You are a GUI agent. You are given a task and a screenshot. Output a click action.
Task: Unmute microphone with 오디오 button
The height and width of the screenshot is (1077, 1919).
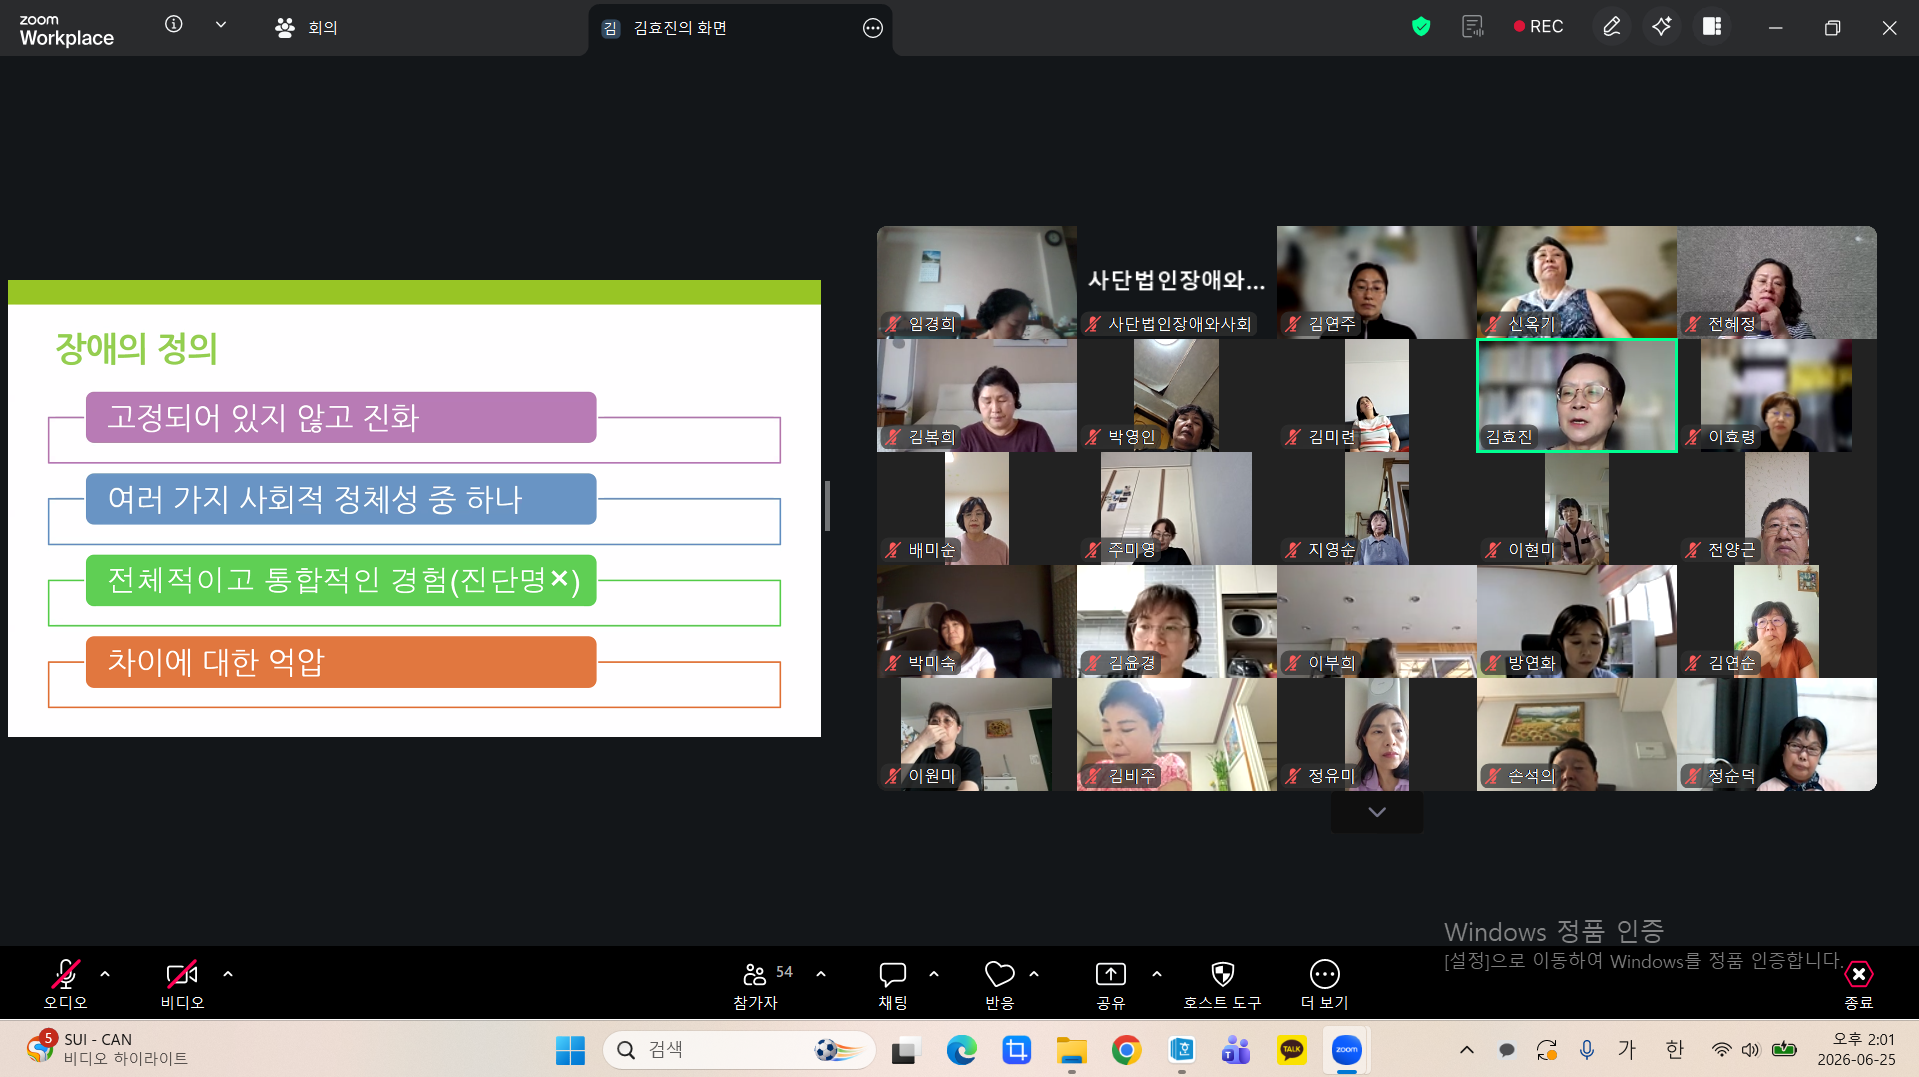click(65, 984)
